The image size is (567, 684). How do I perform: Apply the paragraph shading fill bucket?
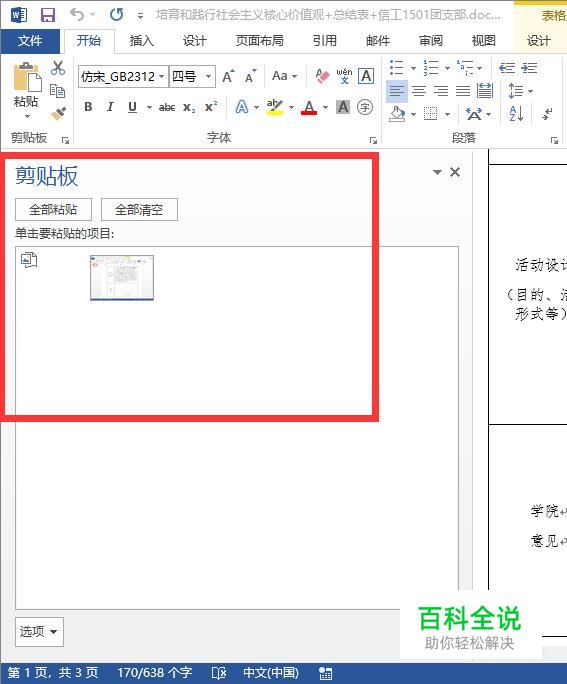[x=397, y=114]
